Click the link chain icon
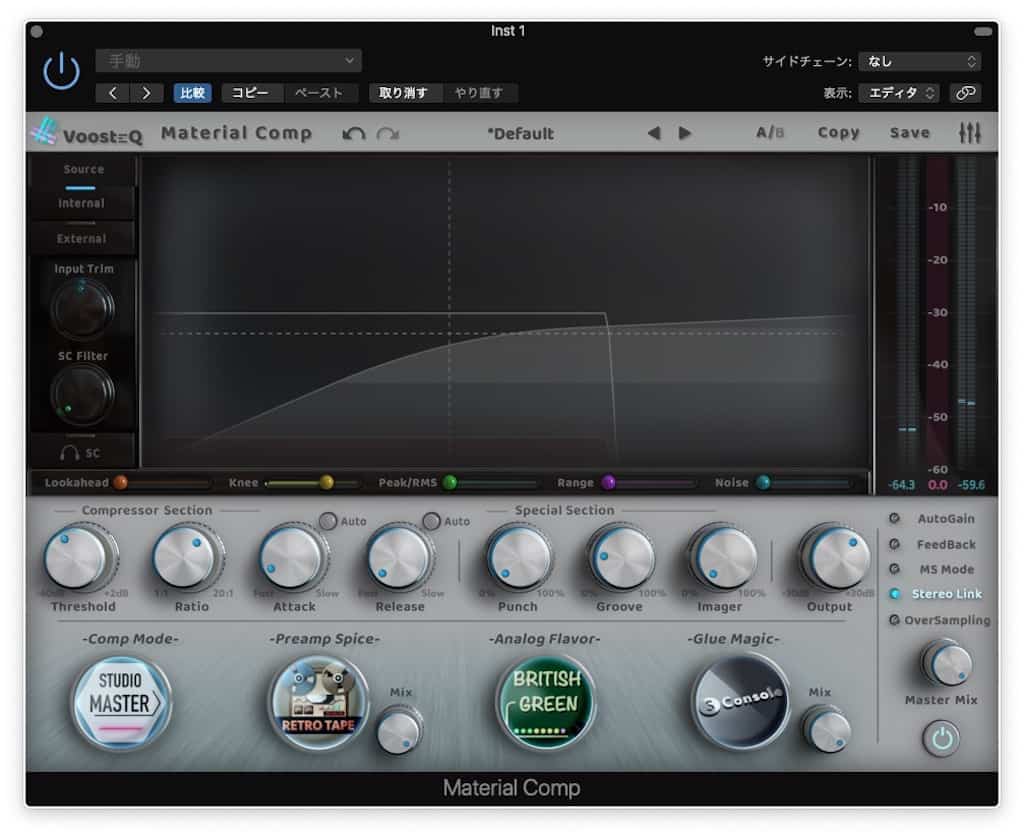 click(965, 93)
